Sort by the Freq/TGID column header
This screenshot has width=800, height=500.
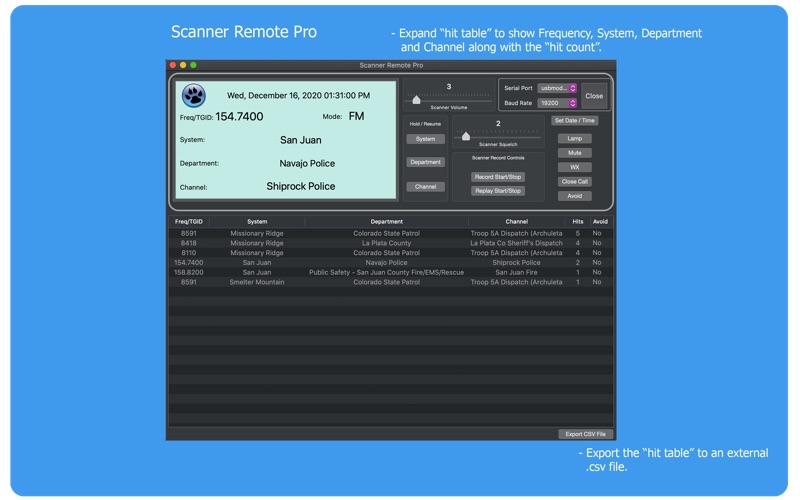pyautogui.click(x=189, y=222)
